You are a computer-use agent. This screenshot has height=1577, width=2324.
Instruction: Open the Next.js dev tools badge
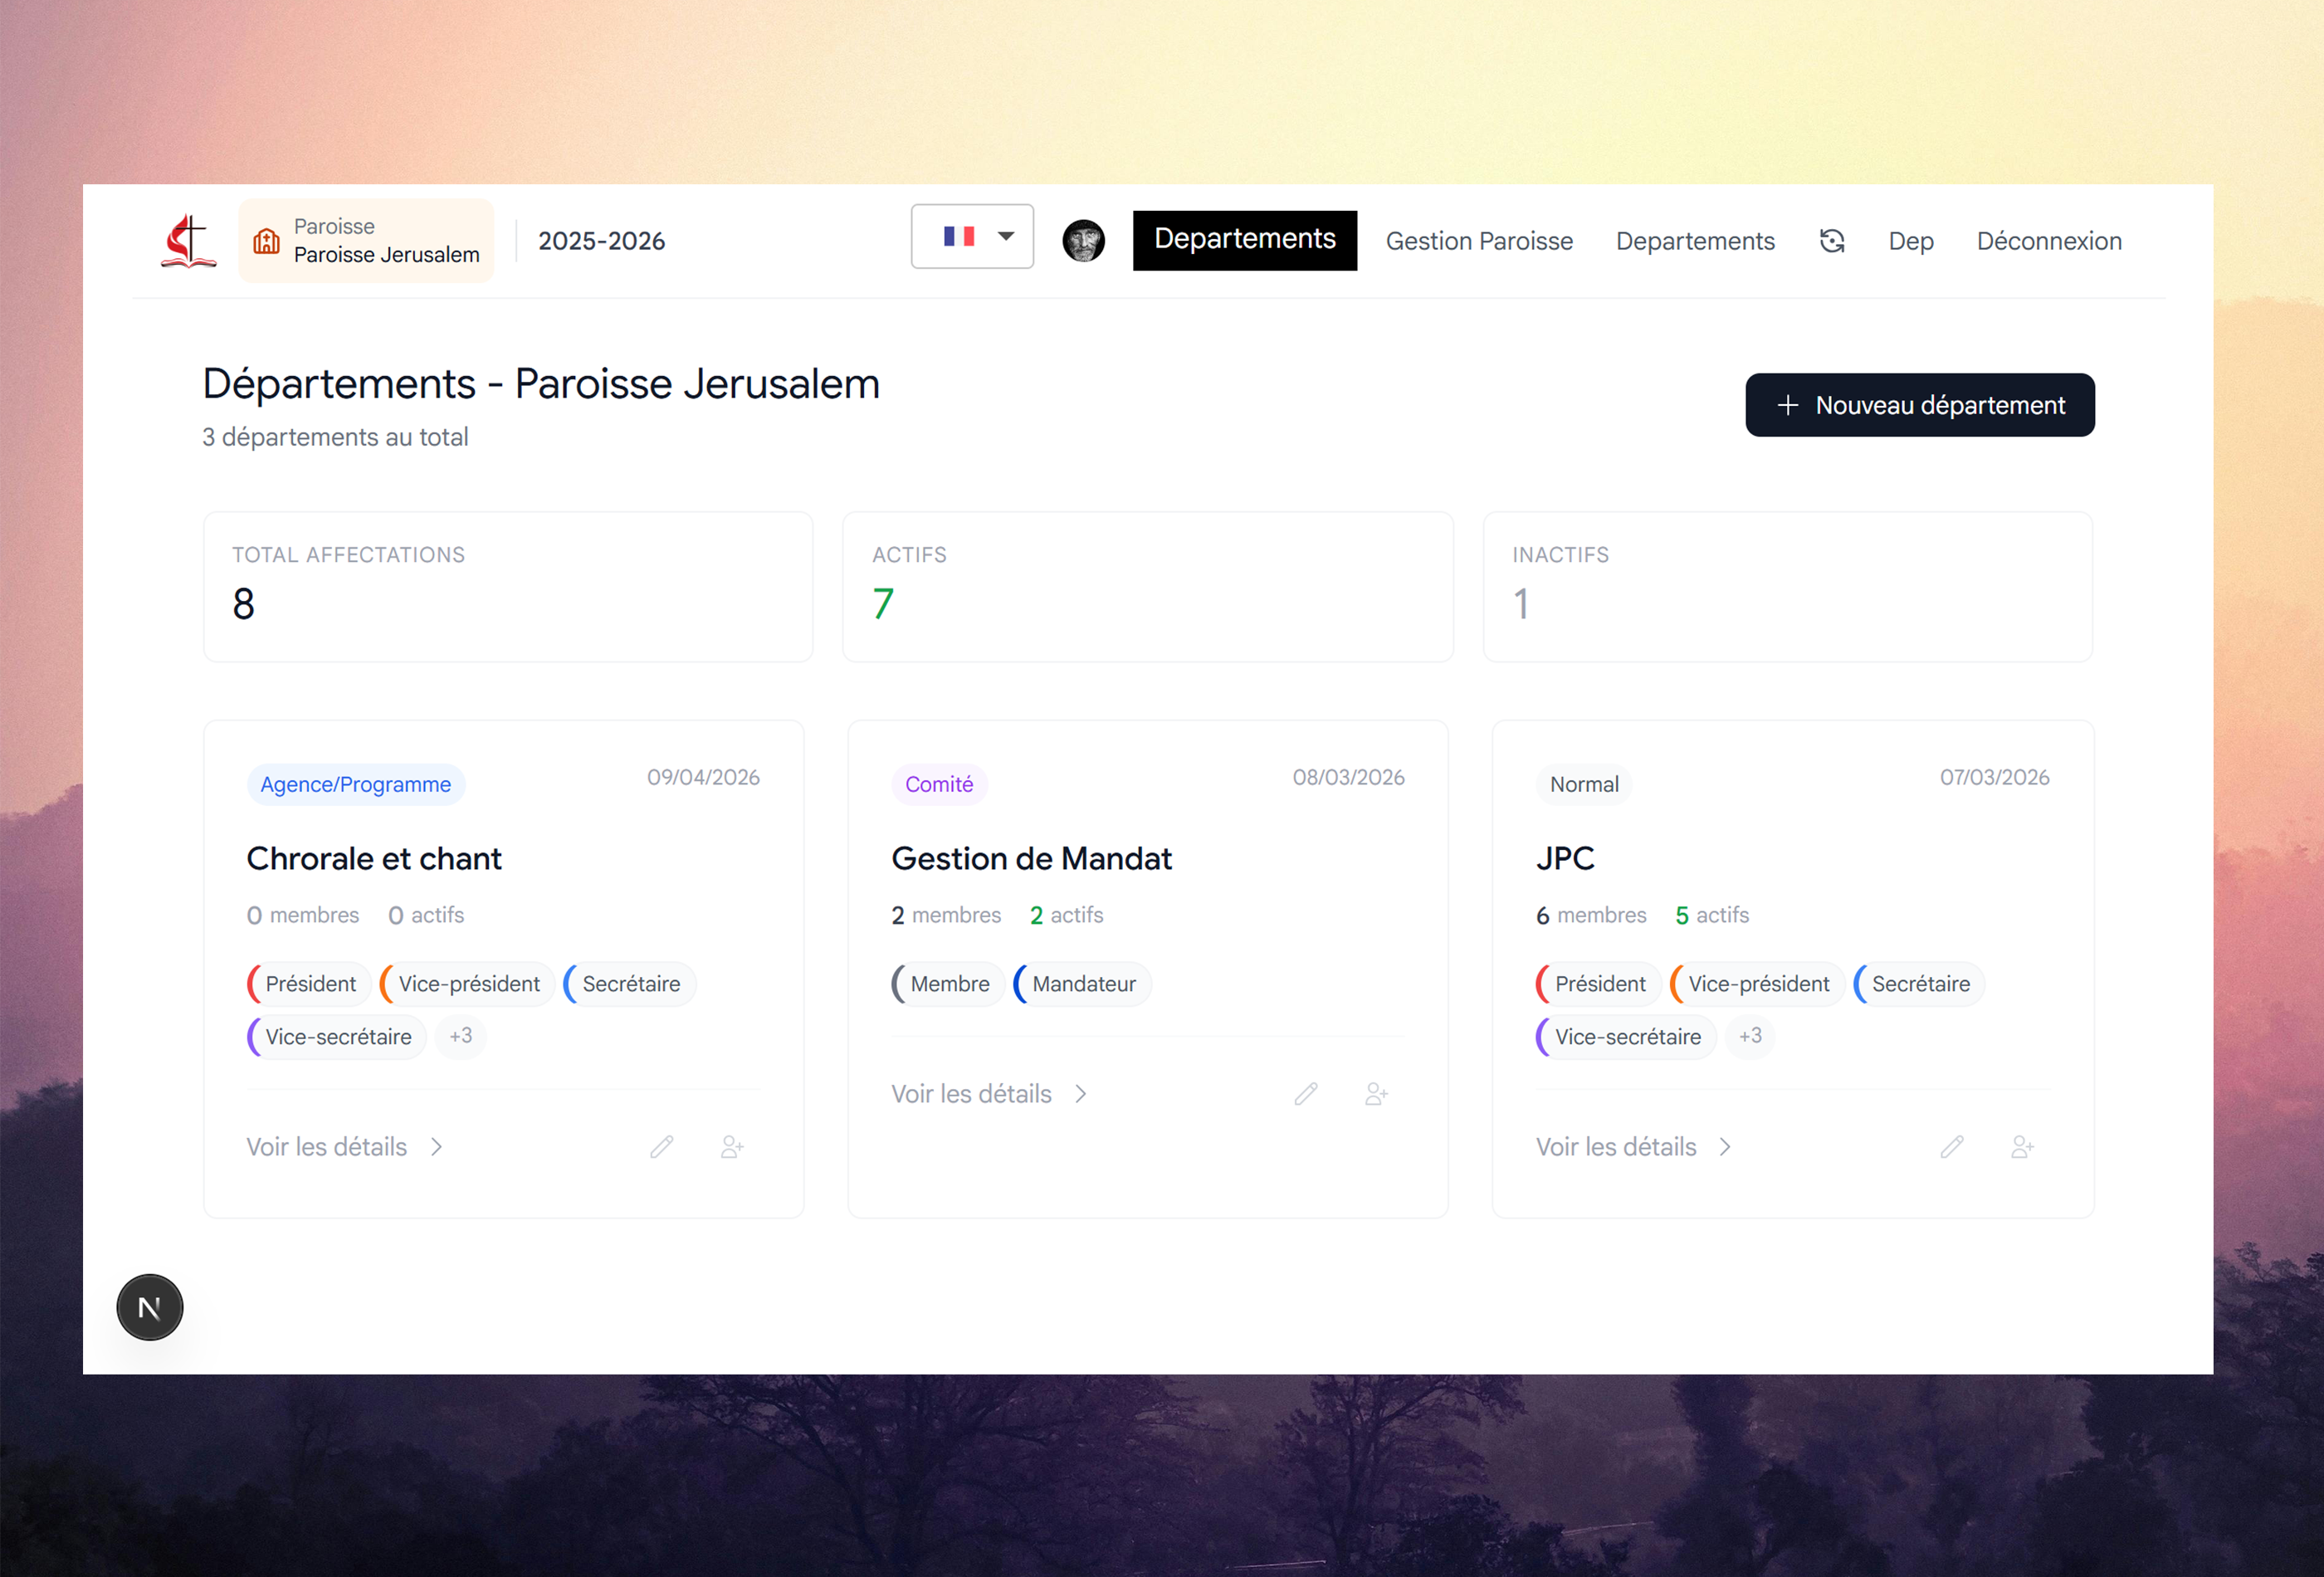pos(150,1307)
